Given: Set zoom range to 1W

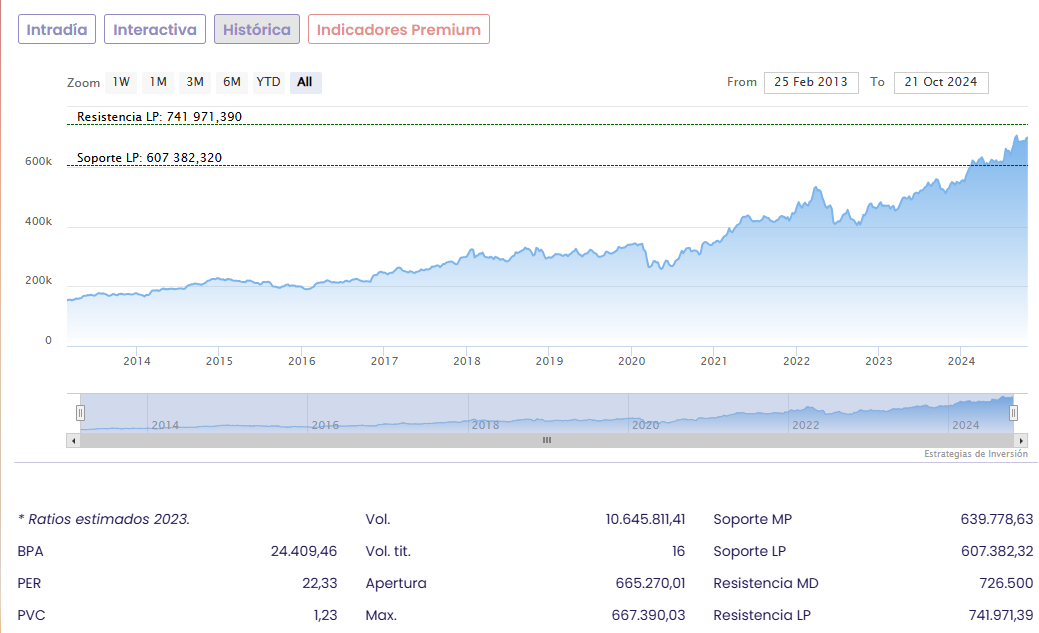Looking at the screenshot, I should [121, 82].
